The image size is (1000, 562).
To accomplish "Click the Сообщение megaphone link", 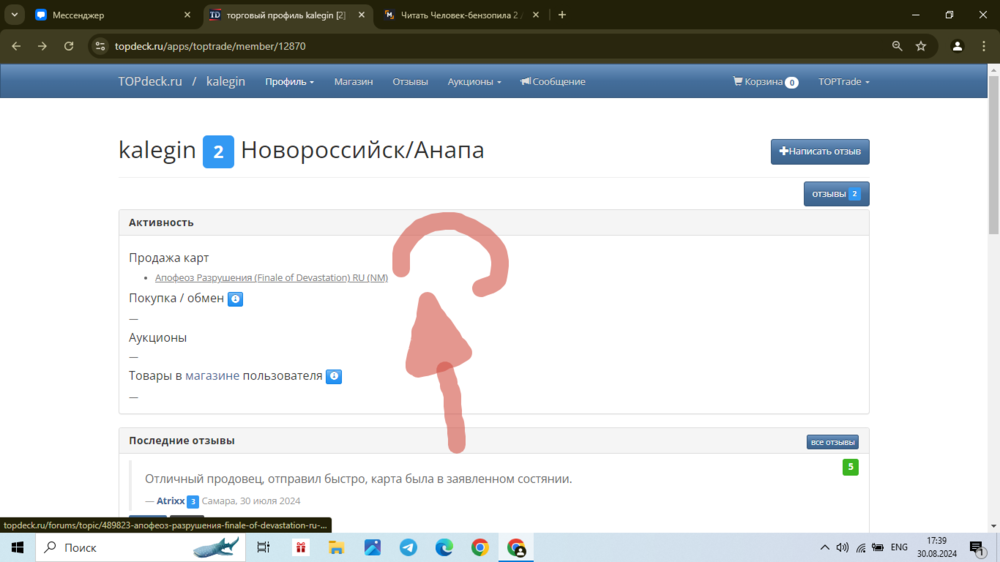I will pyautogui.click(x=553, y=82).
